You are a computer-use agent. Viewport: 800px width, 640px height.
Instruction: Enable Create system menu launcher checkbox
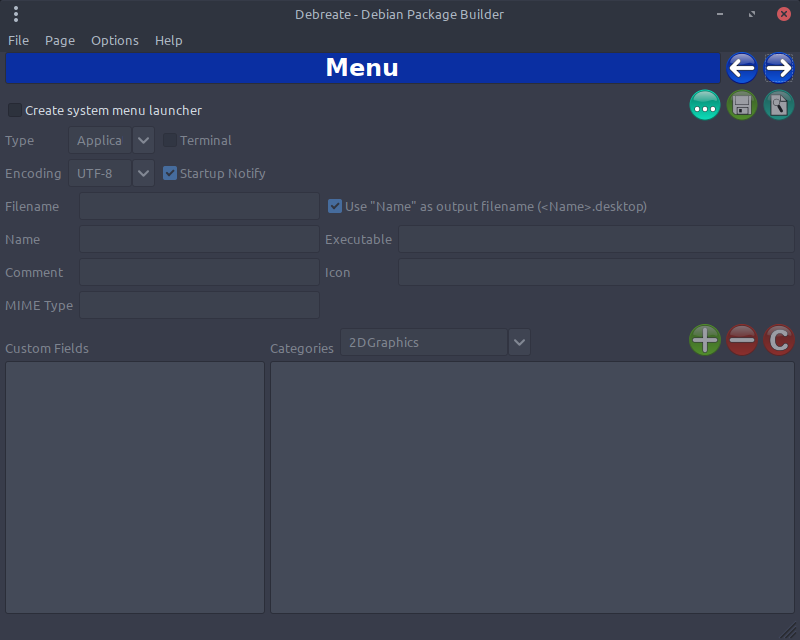pos(15,111)
